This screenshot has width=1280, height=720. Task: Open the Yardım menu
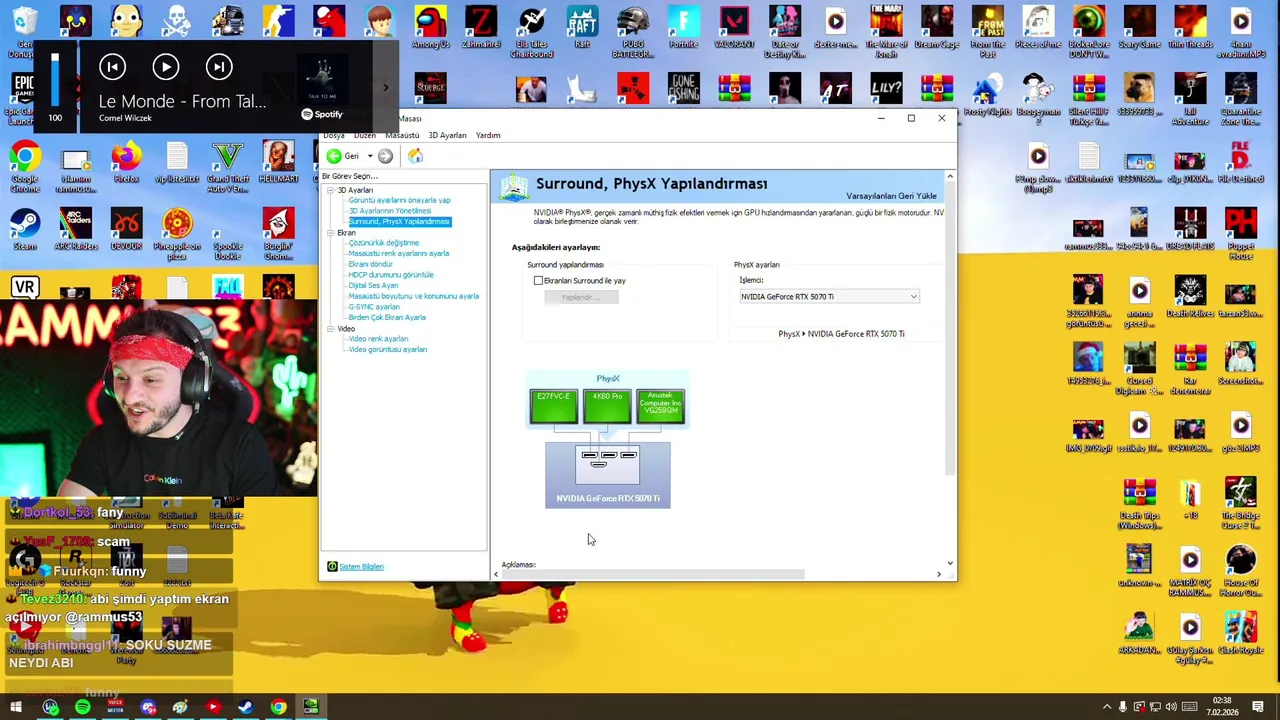(488, 135)
